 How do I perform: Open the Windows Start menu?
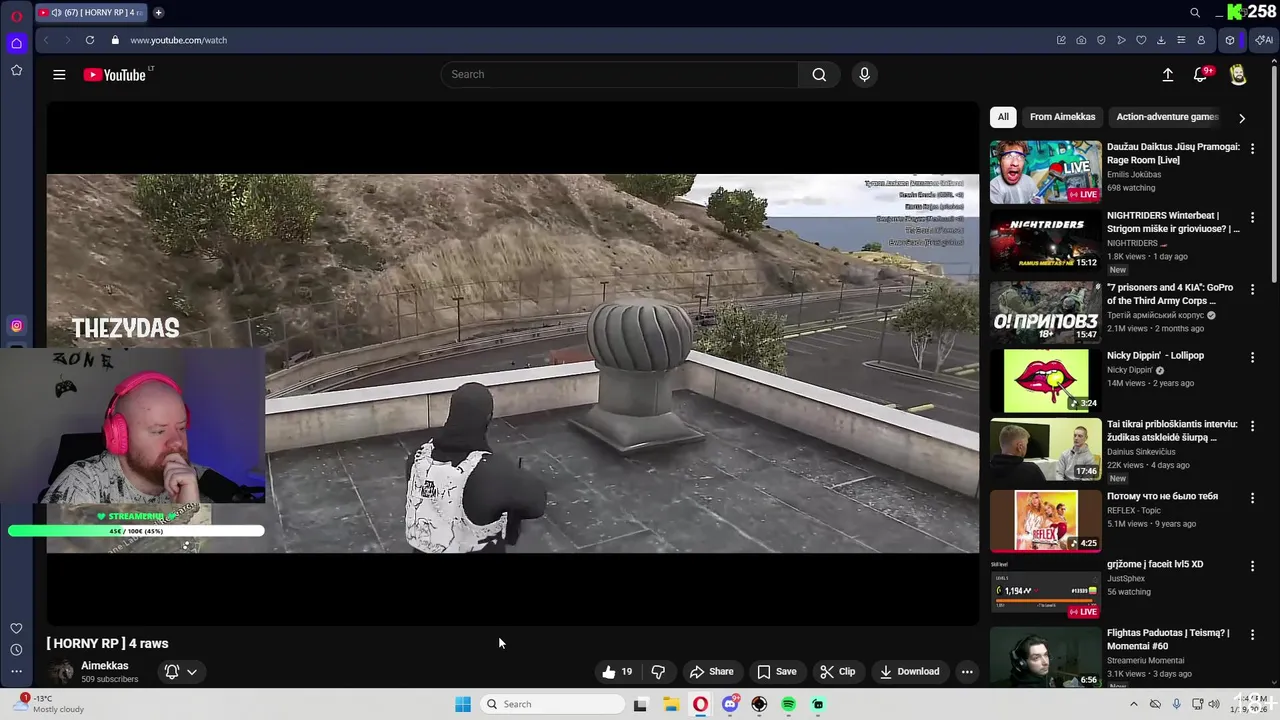463,704
